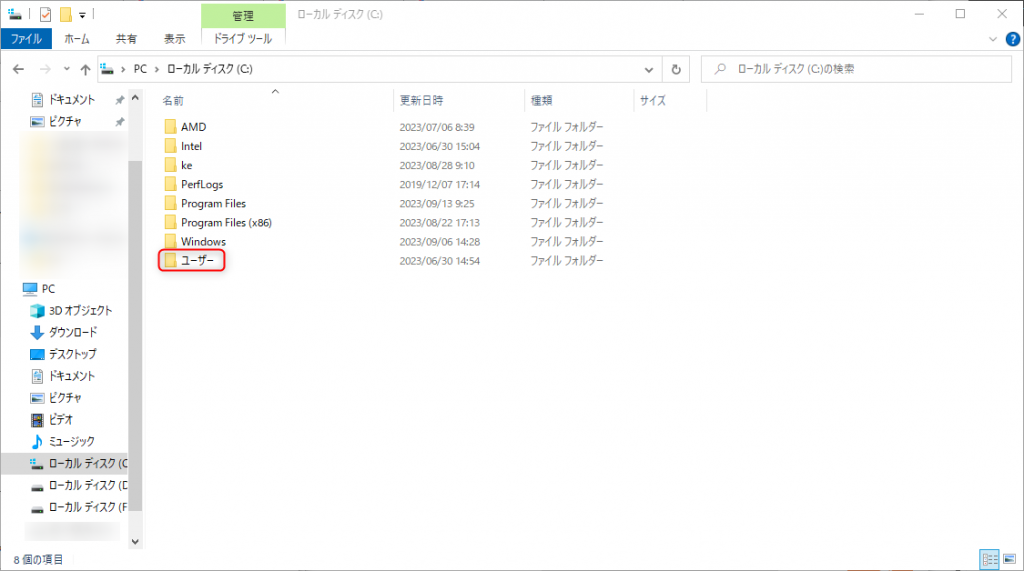Switch to details view in status bar
The width and height of the screenshot is (1024, 571).
988,559
